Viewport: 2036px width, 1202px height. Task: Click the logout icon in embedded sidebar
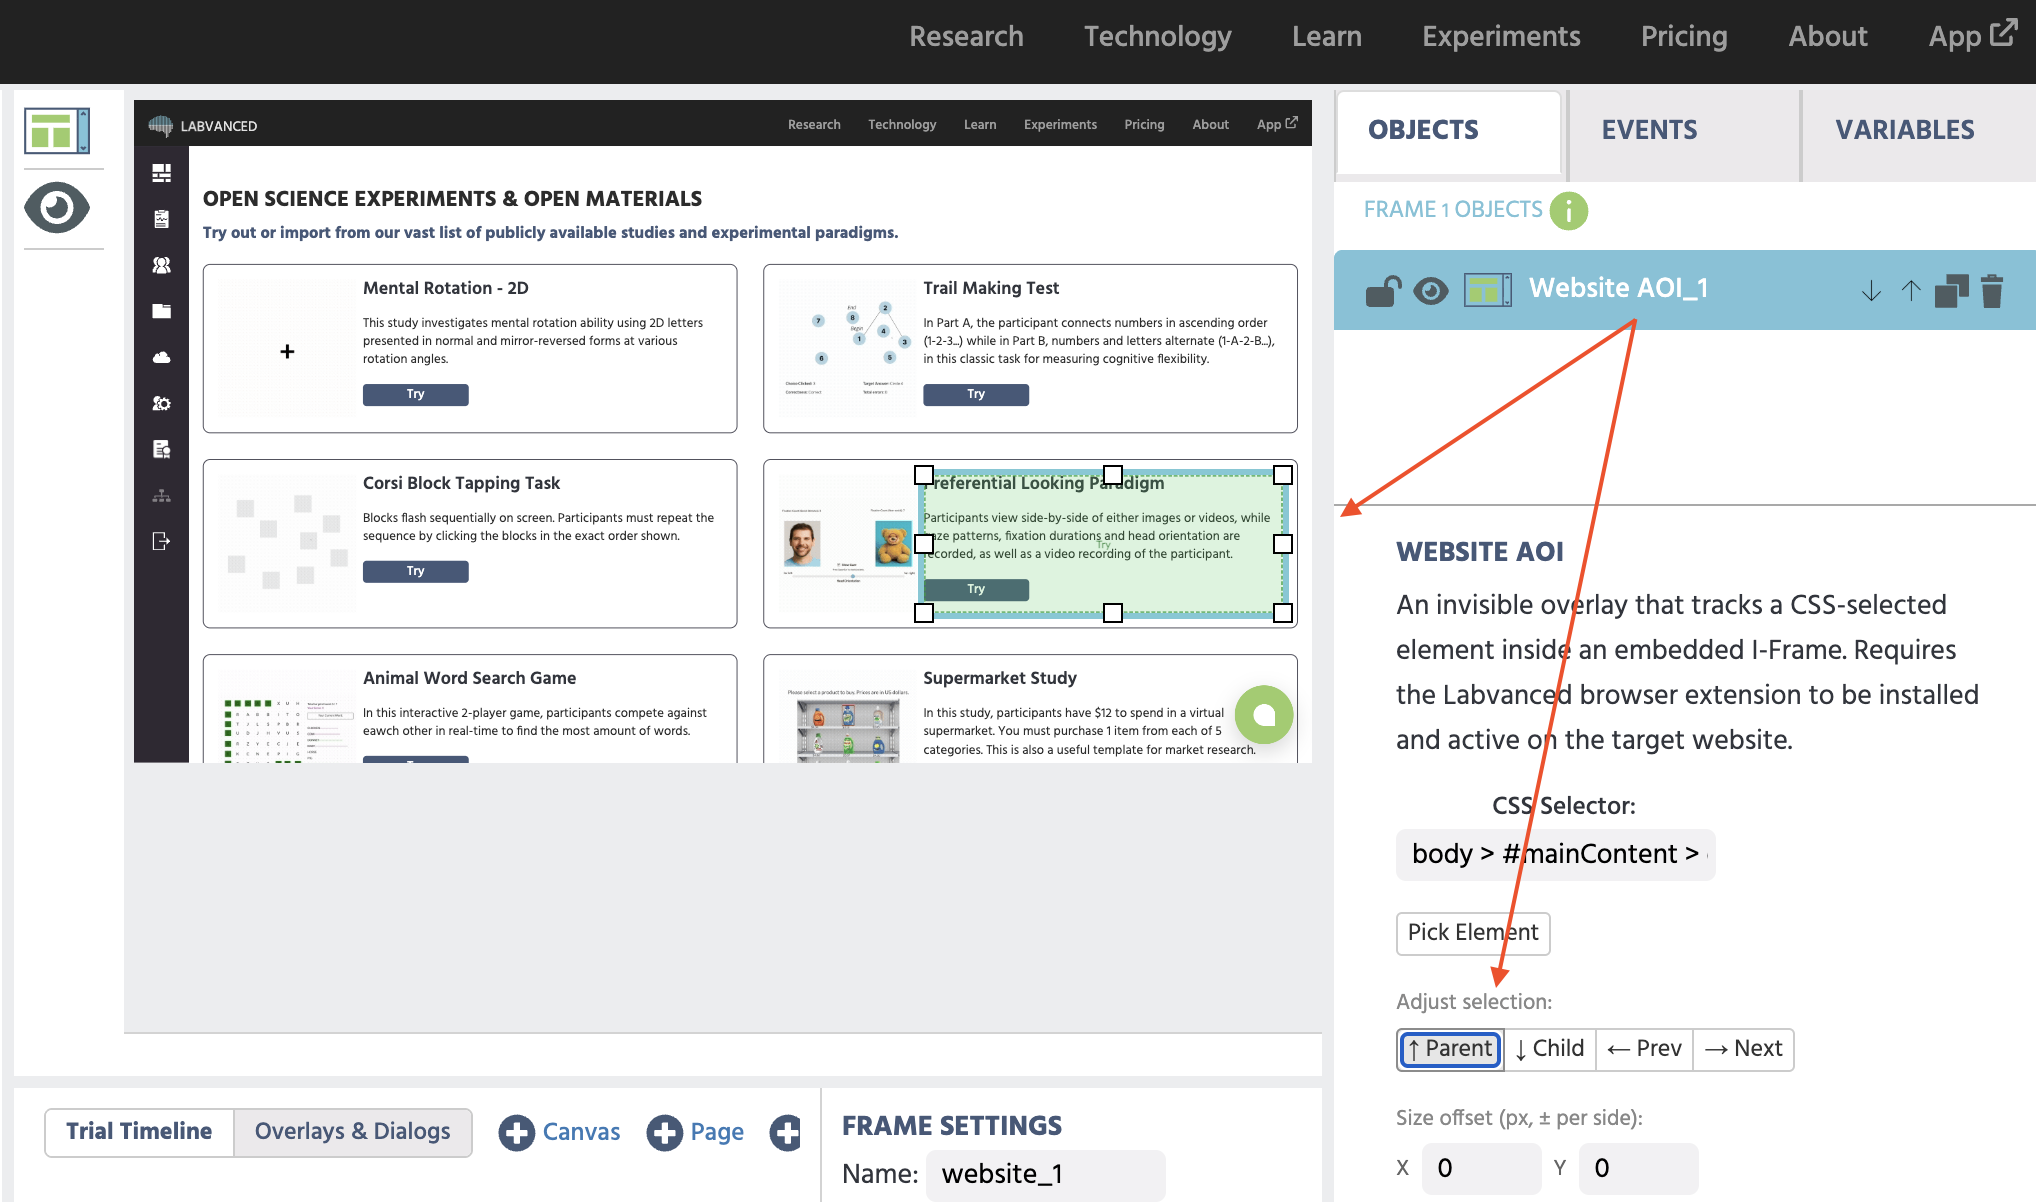point(161,541)
